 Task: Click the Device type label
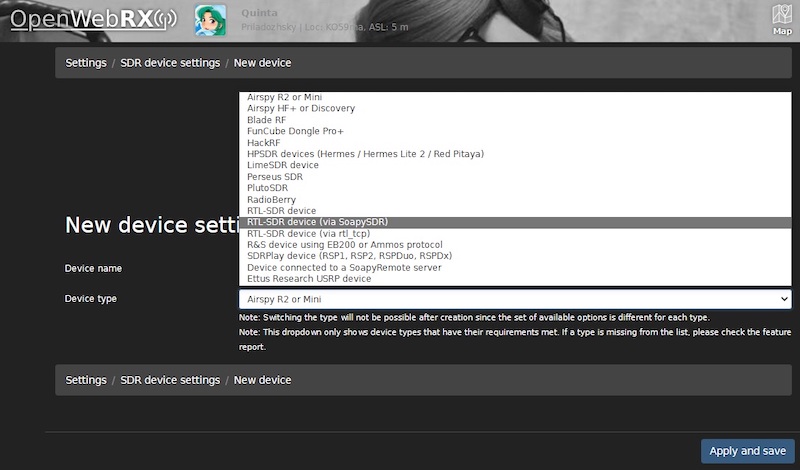90,299
